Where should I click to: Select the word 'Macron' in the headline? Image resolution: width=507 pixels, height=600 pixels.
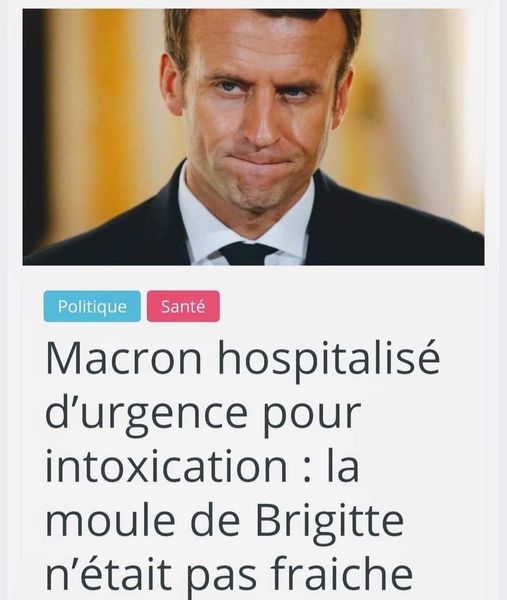coord(124,358)
